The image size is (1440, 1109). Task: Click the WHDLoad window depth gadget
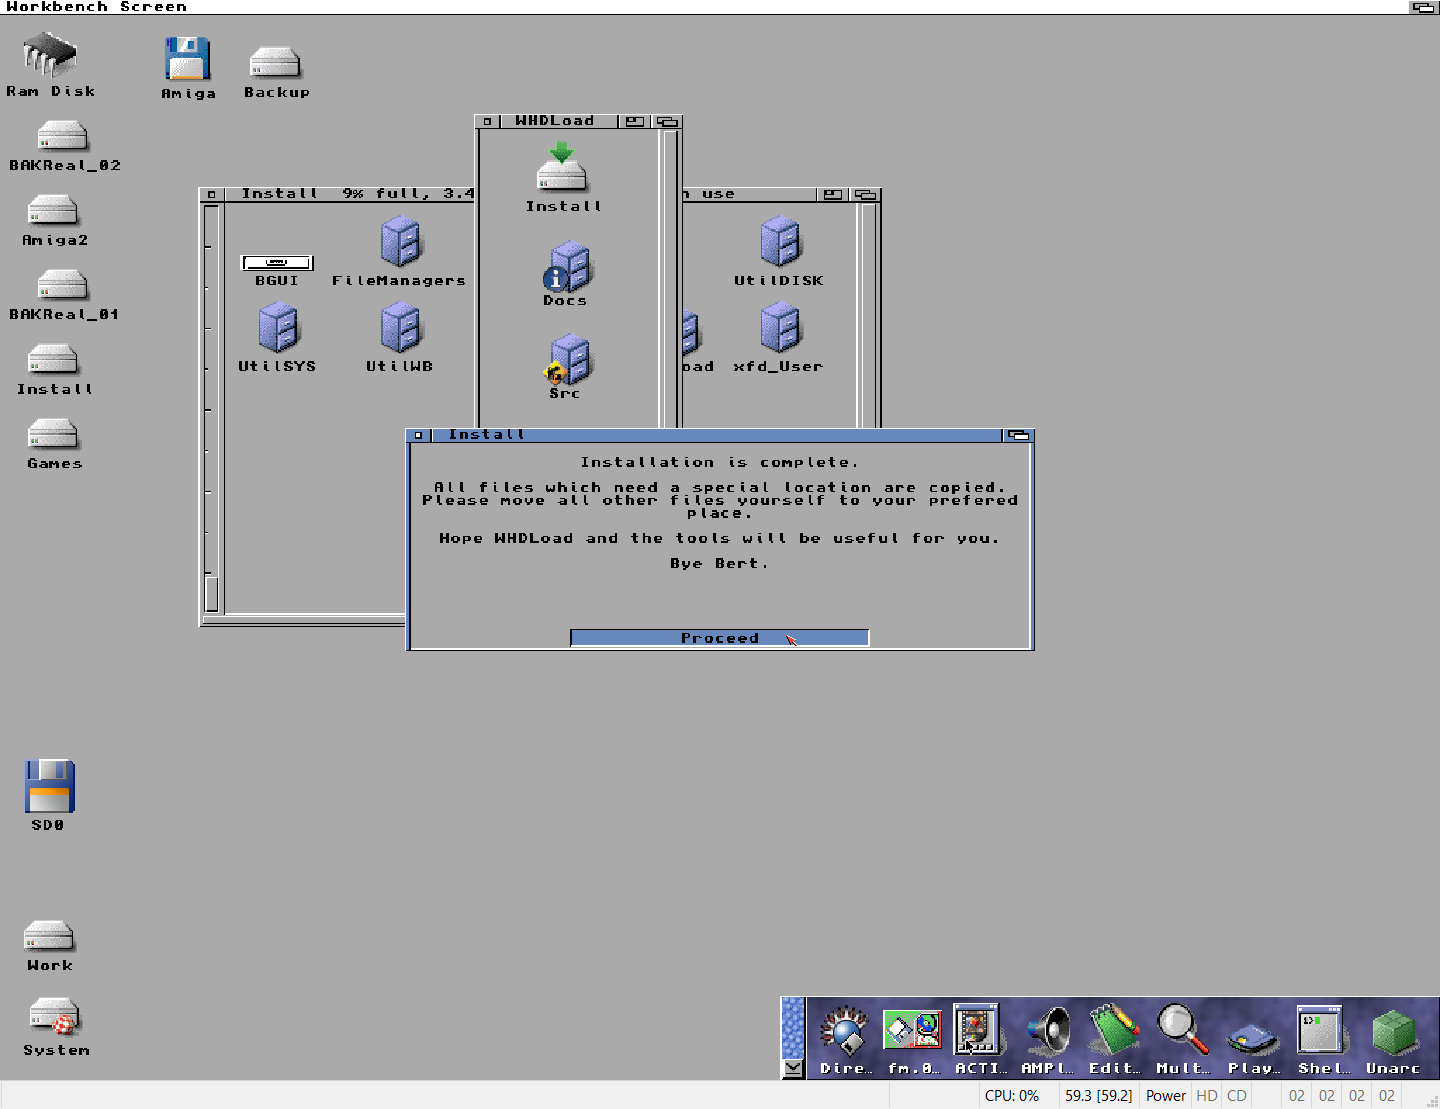coord(666,121)
